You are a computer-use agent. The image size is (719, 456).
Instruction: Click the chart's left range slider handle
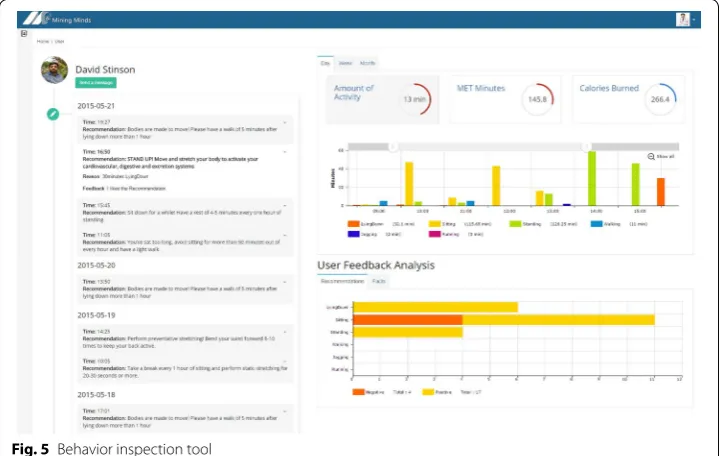(393, 147)
